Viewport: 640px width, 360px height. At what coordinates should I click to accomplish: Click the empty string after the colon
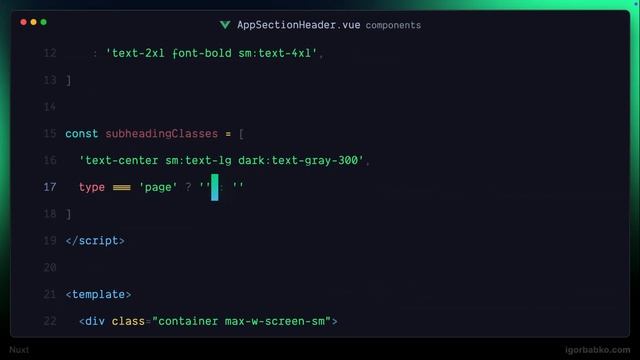pyautogui.click(x=238, y=186)
